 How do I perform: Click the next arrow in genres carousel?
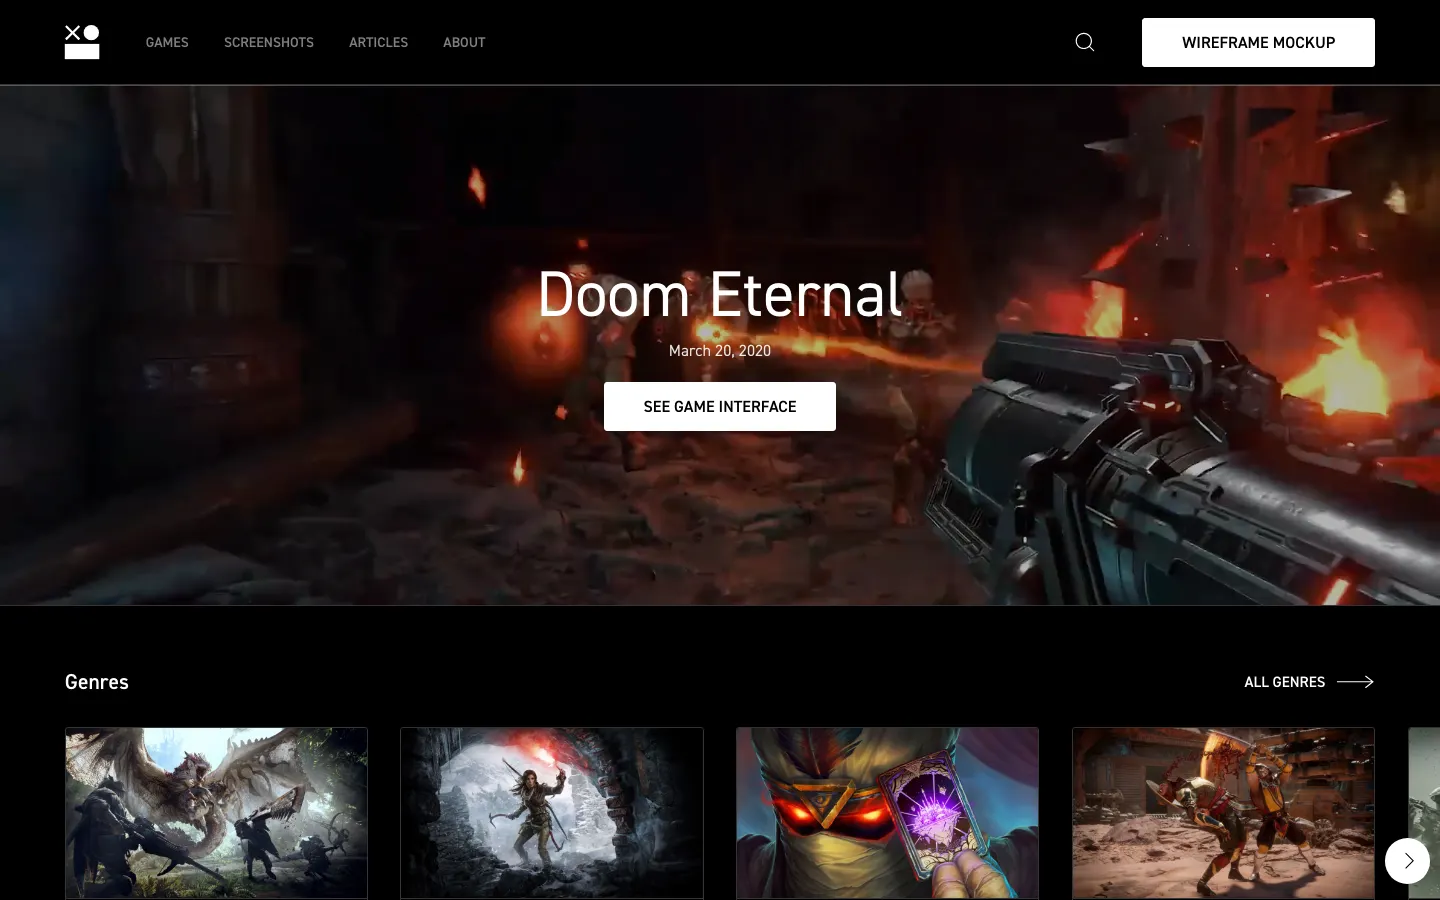tap(1407, 861)
